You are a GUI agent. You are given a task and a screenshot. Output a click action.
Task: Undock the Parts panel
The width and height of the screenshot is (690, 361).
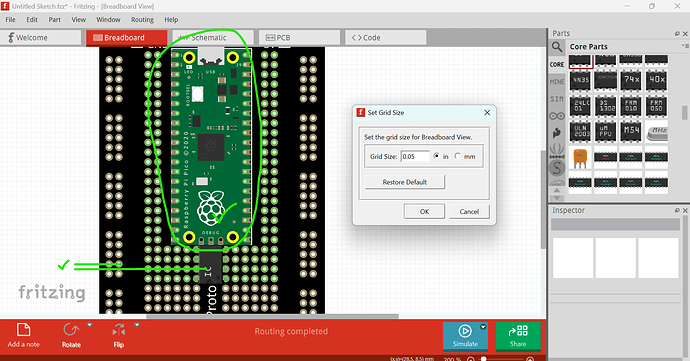tap(677, 33)
